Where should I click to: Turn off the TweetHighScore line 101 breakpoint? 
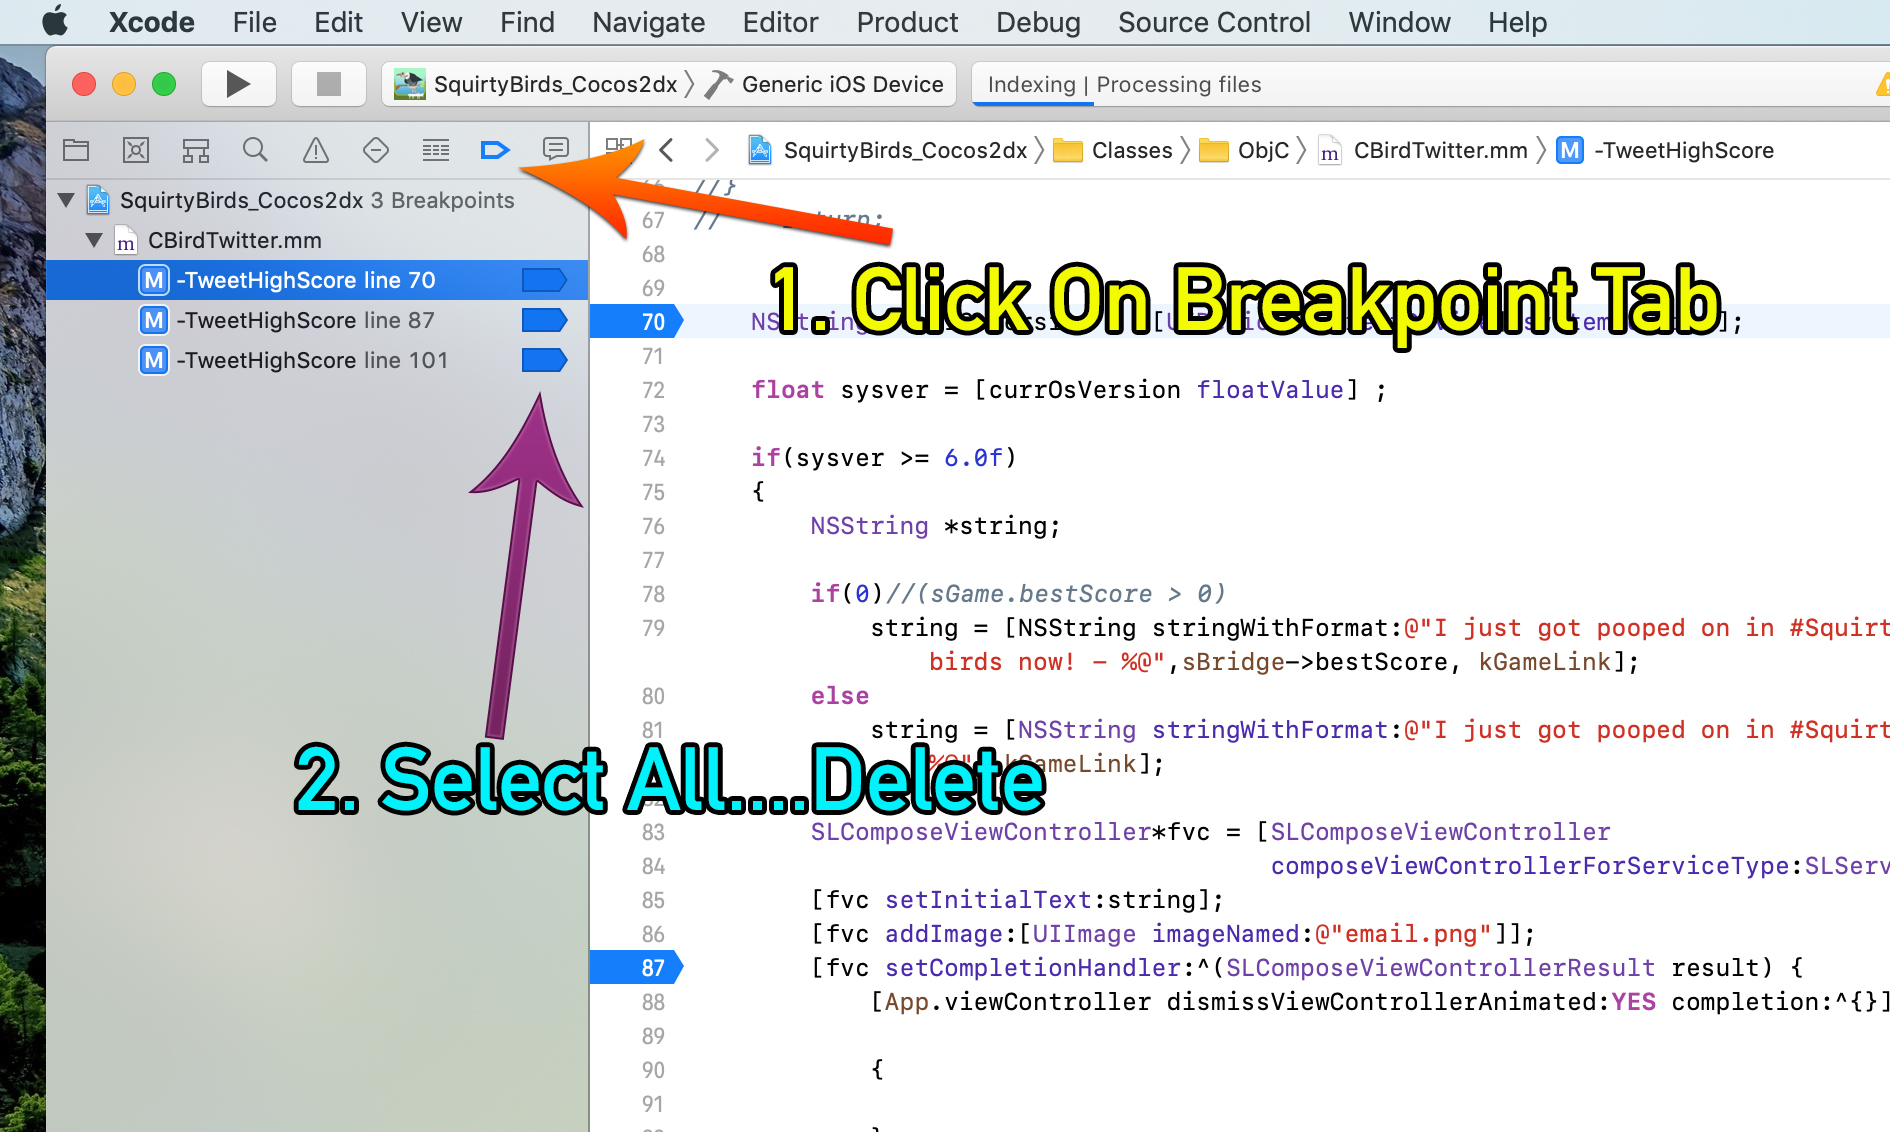click(x=543, y=360)
